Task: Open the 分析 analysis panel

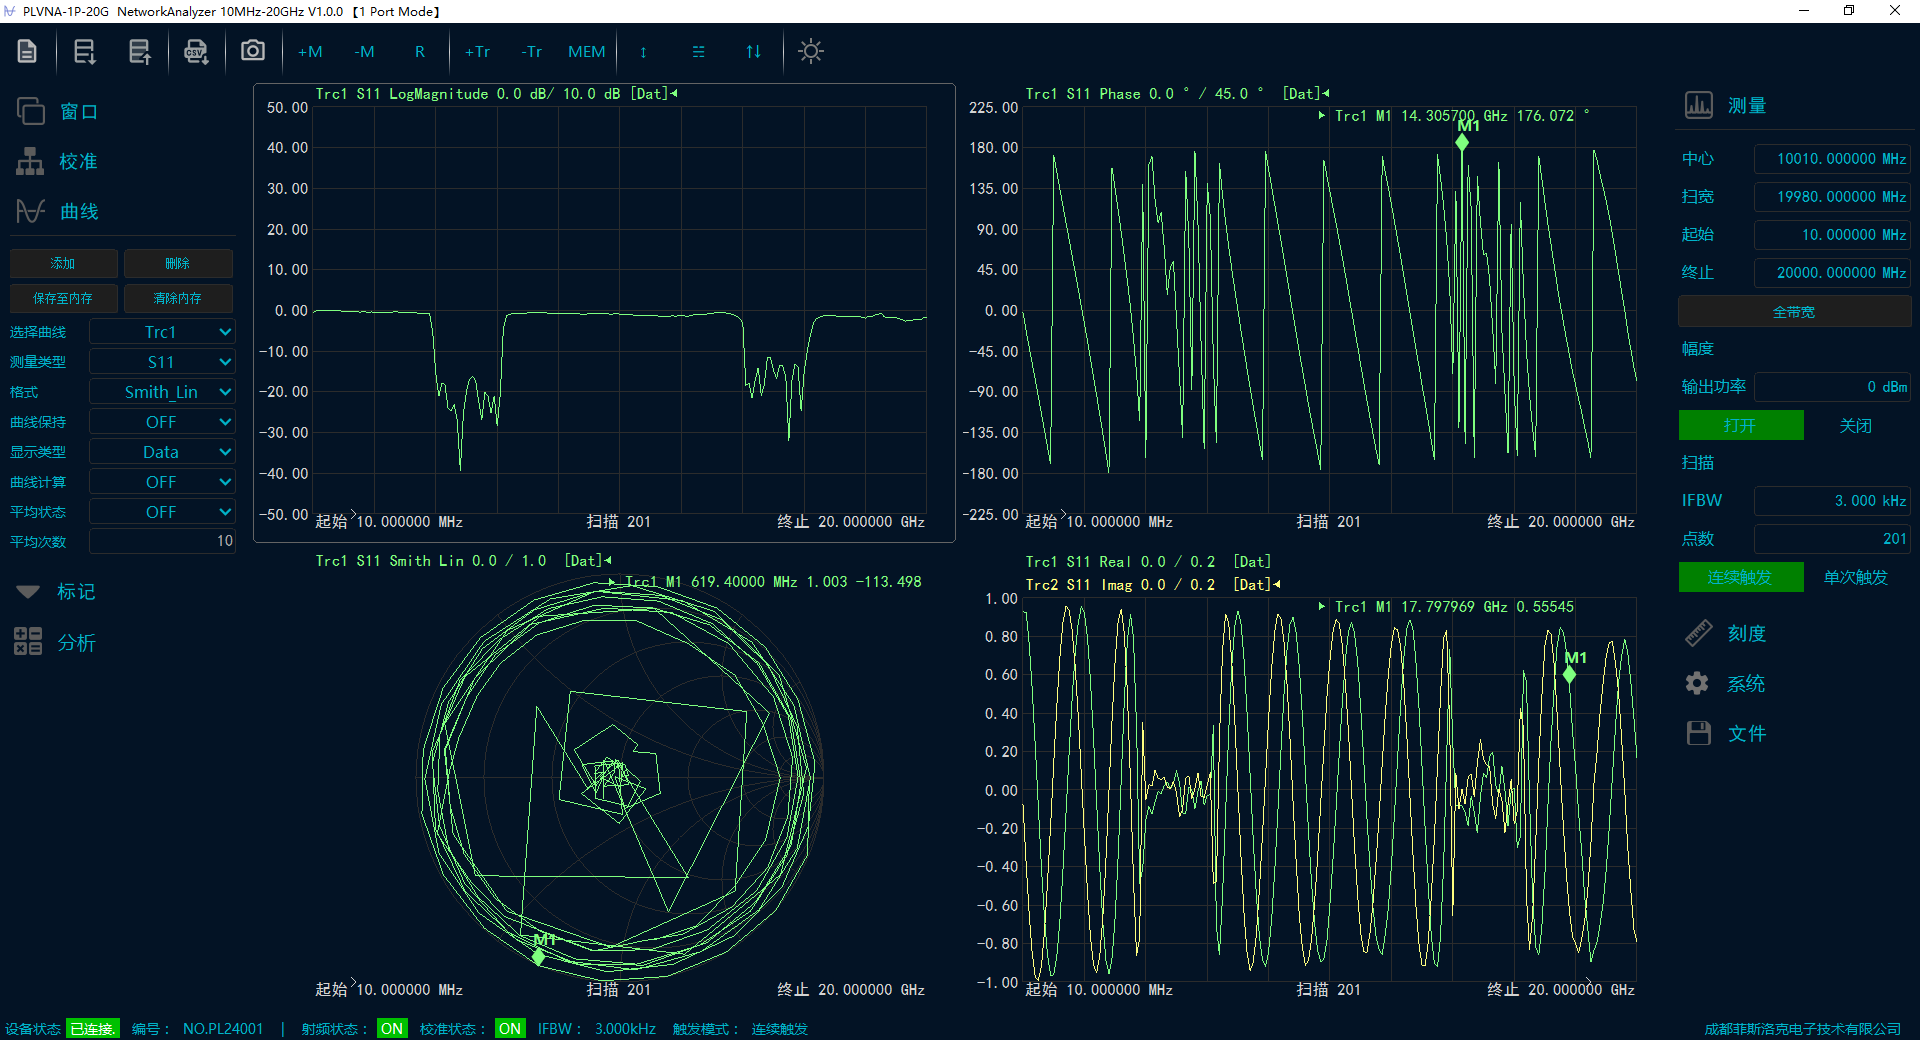Action: point(56,642)
